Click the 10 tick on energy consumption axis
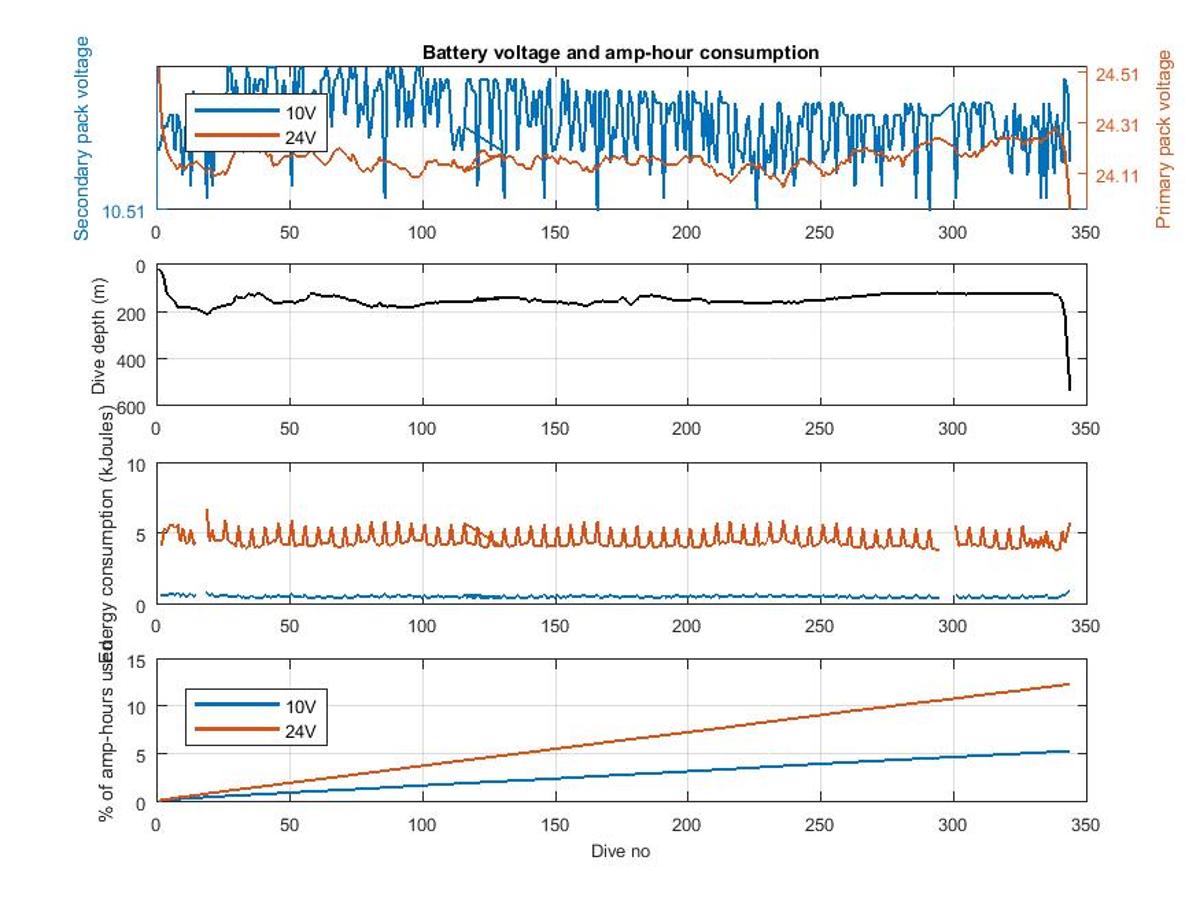The image size is (1200, 900). (x=139, y=465)
